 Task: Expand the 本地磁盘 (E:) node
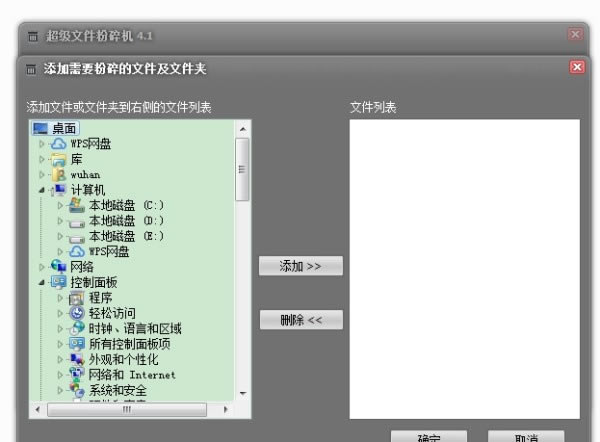(x=60, y=236)
